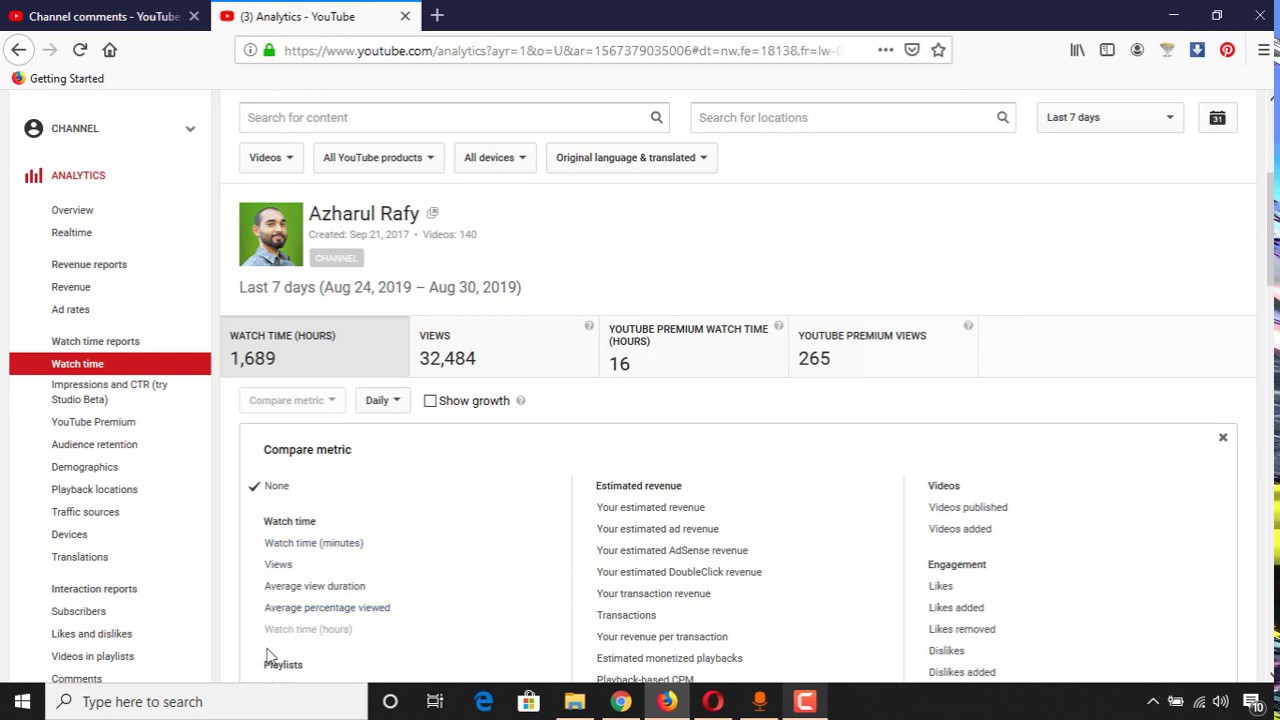Open Revenue report in the sidebar

[70, 287]
